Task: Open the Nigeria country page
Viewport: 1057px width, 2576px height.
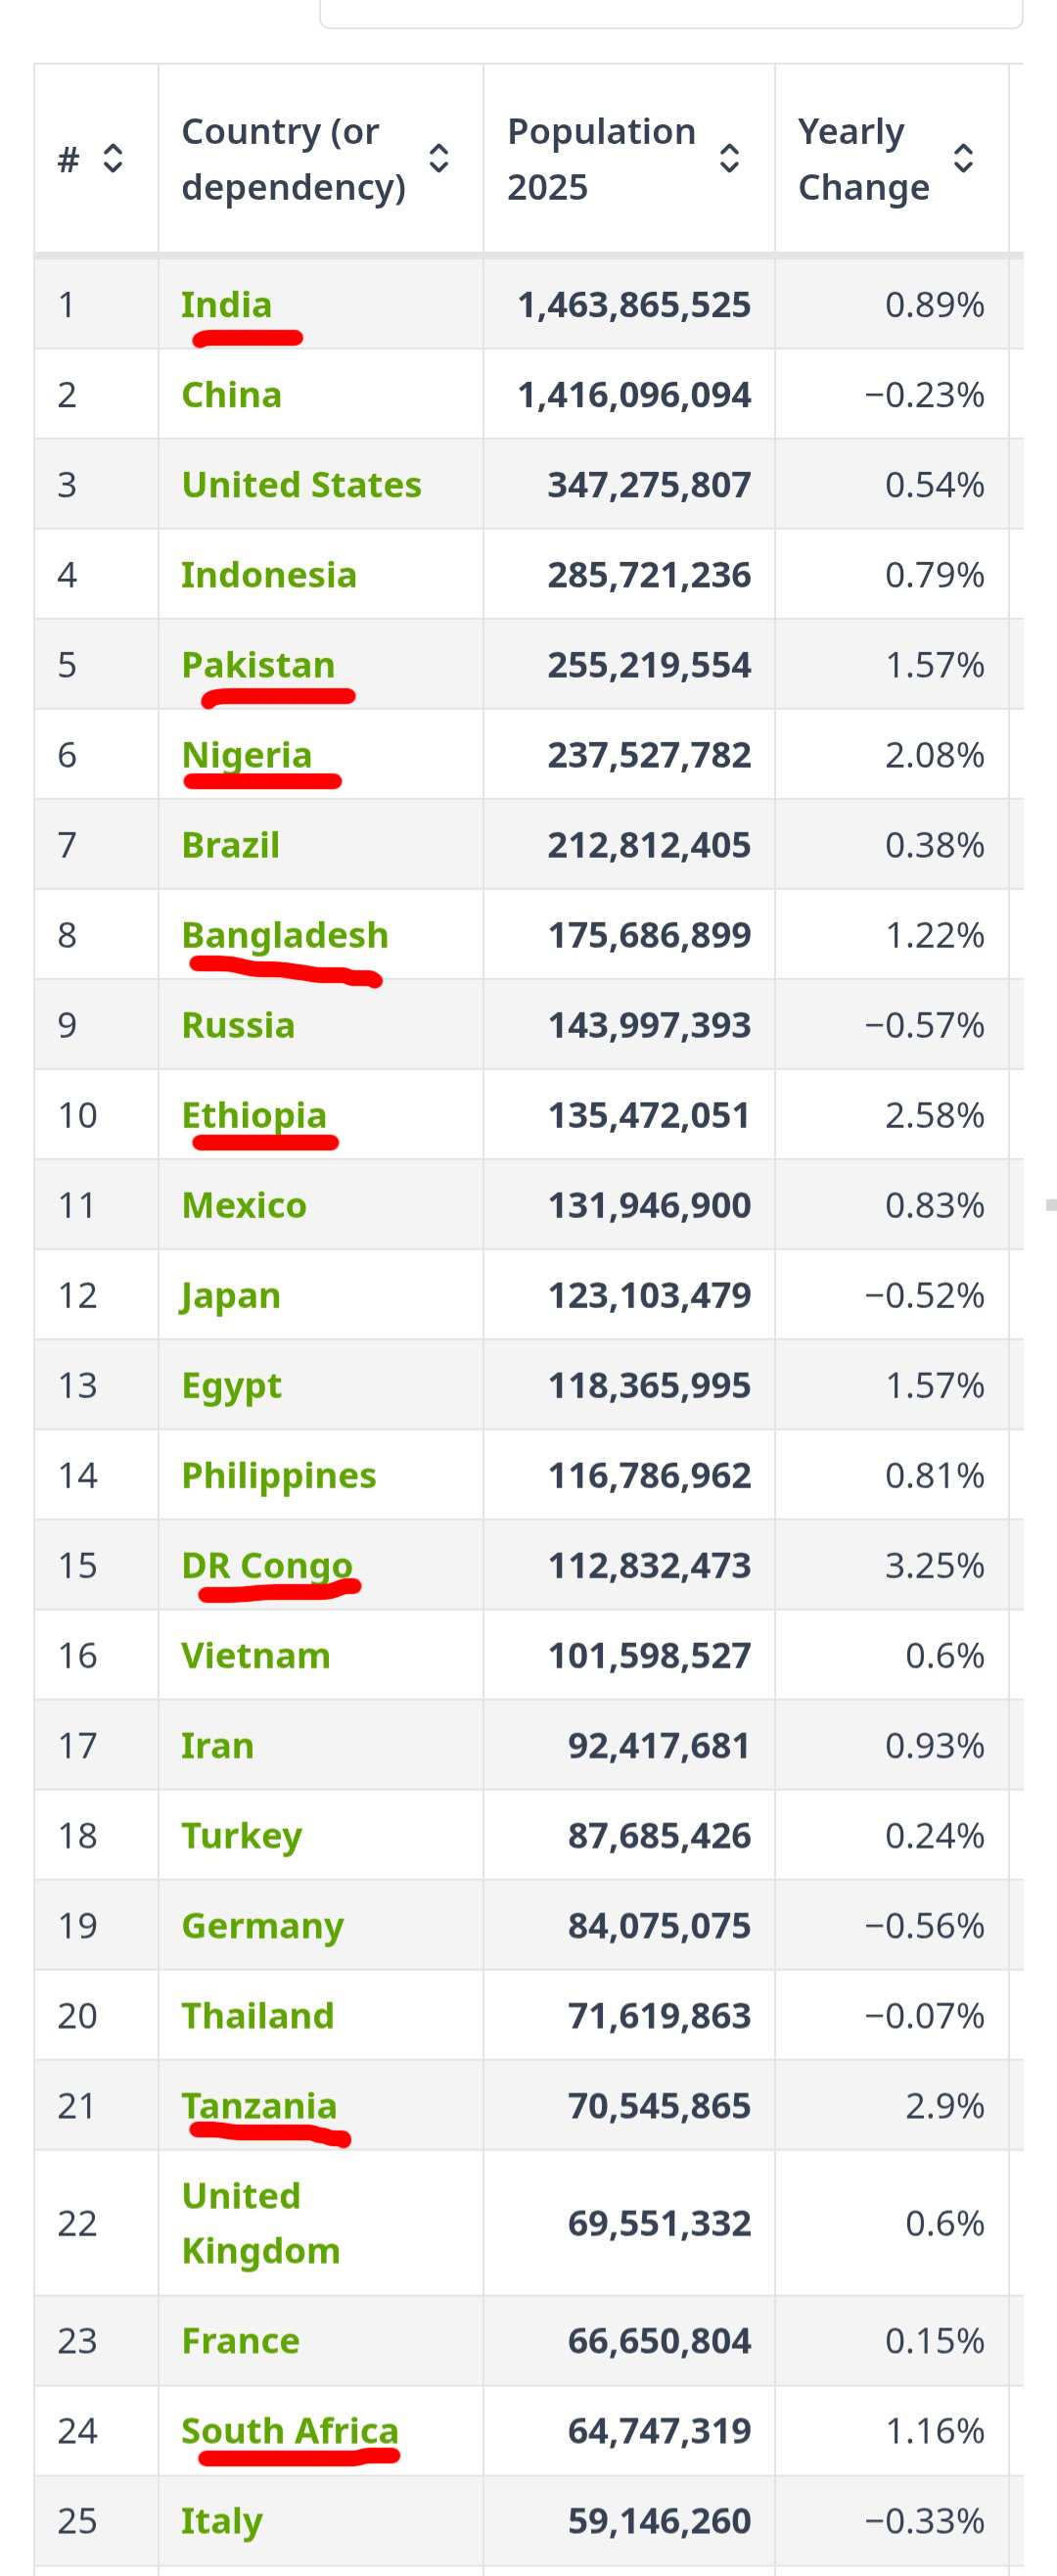Action: pos(246,754)
